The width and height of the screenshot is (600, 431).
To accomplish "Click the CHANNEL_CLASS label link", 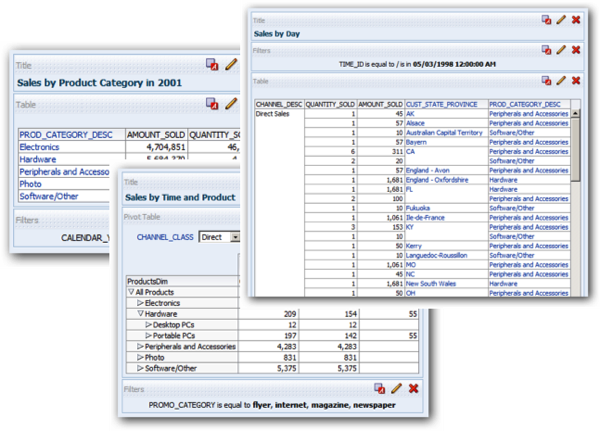I will click(x=165, y=237).
